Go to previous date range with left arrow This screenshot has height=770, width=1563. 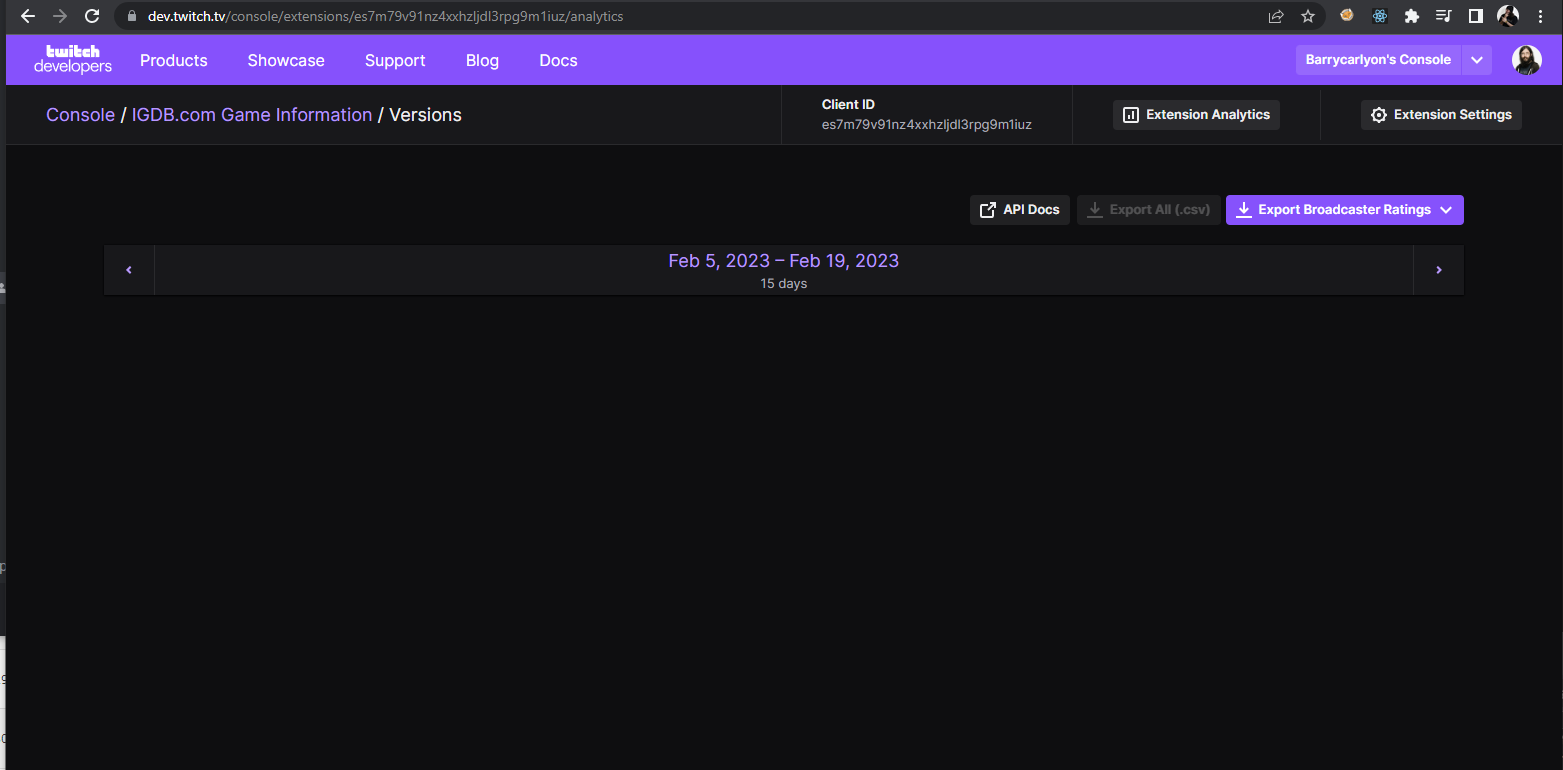129,269
